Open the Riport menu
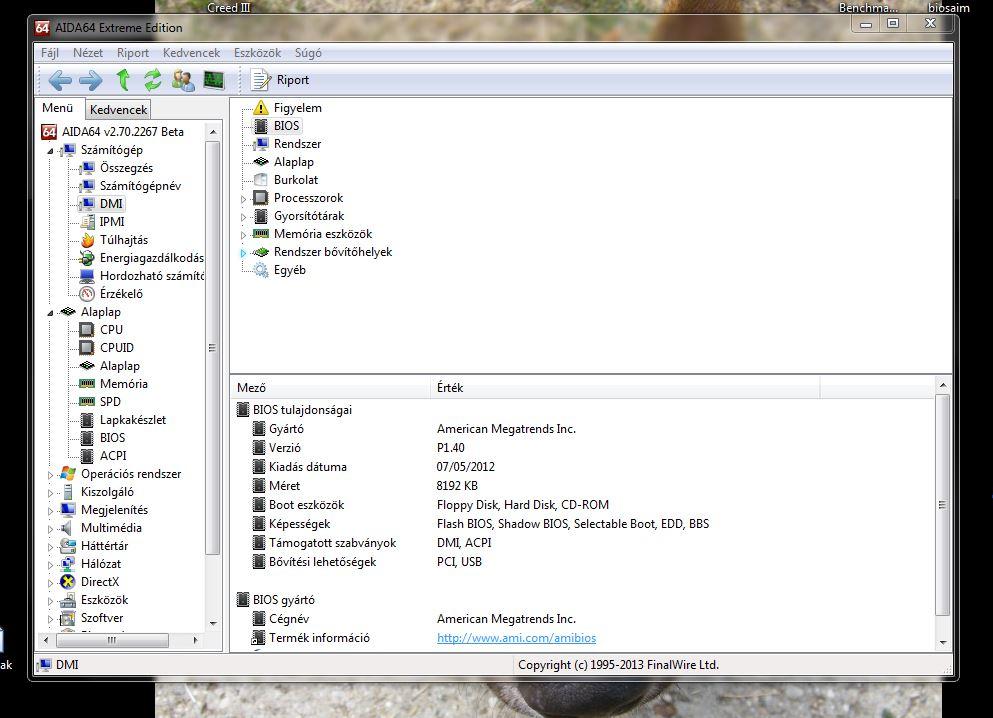Image resolution: width=993 pixels, height=718 pixels. tap(132, 53)
